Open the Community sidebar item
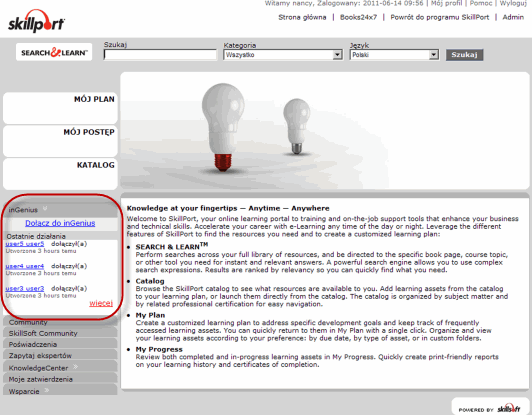 60,322
